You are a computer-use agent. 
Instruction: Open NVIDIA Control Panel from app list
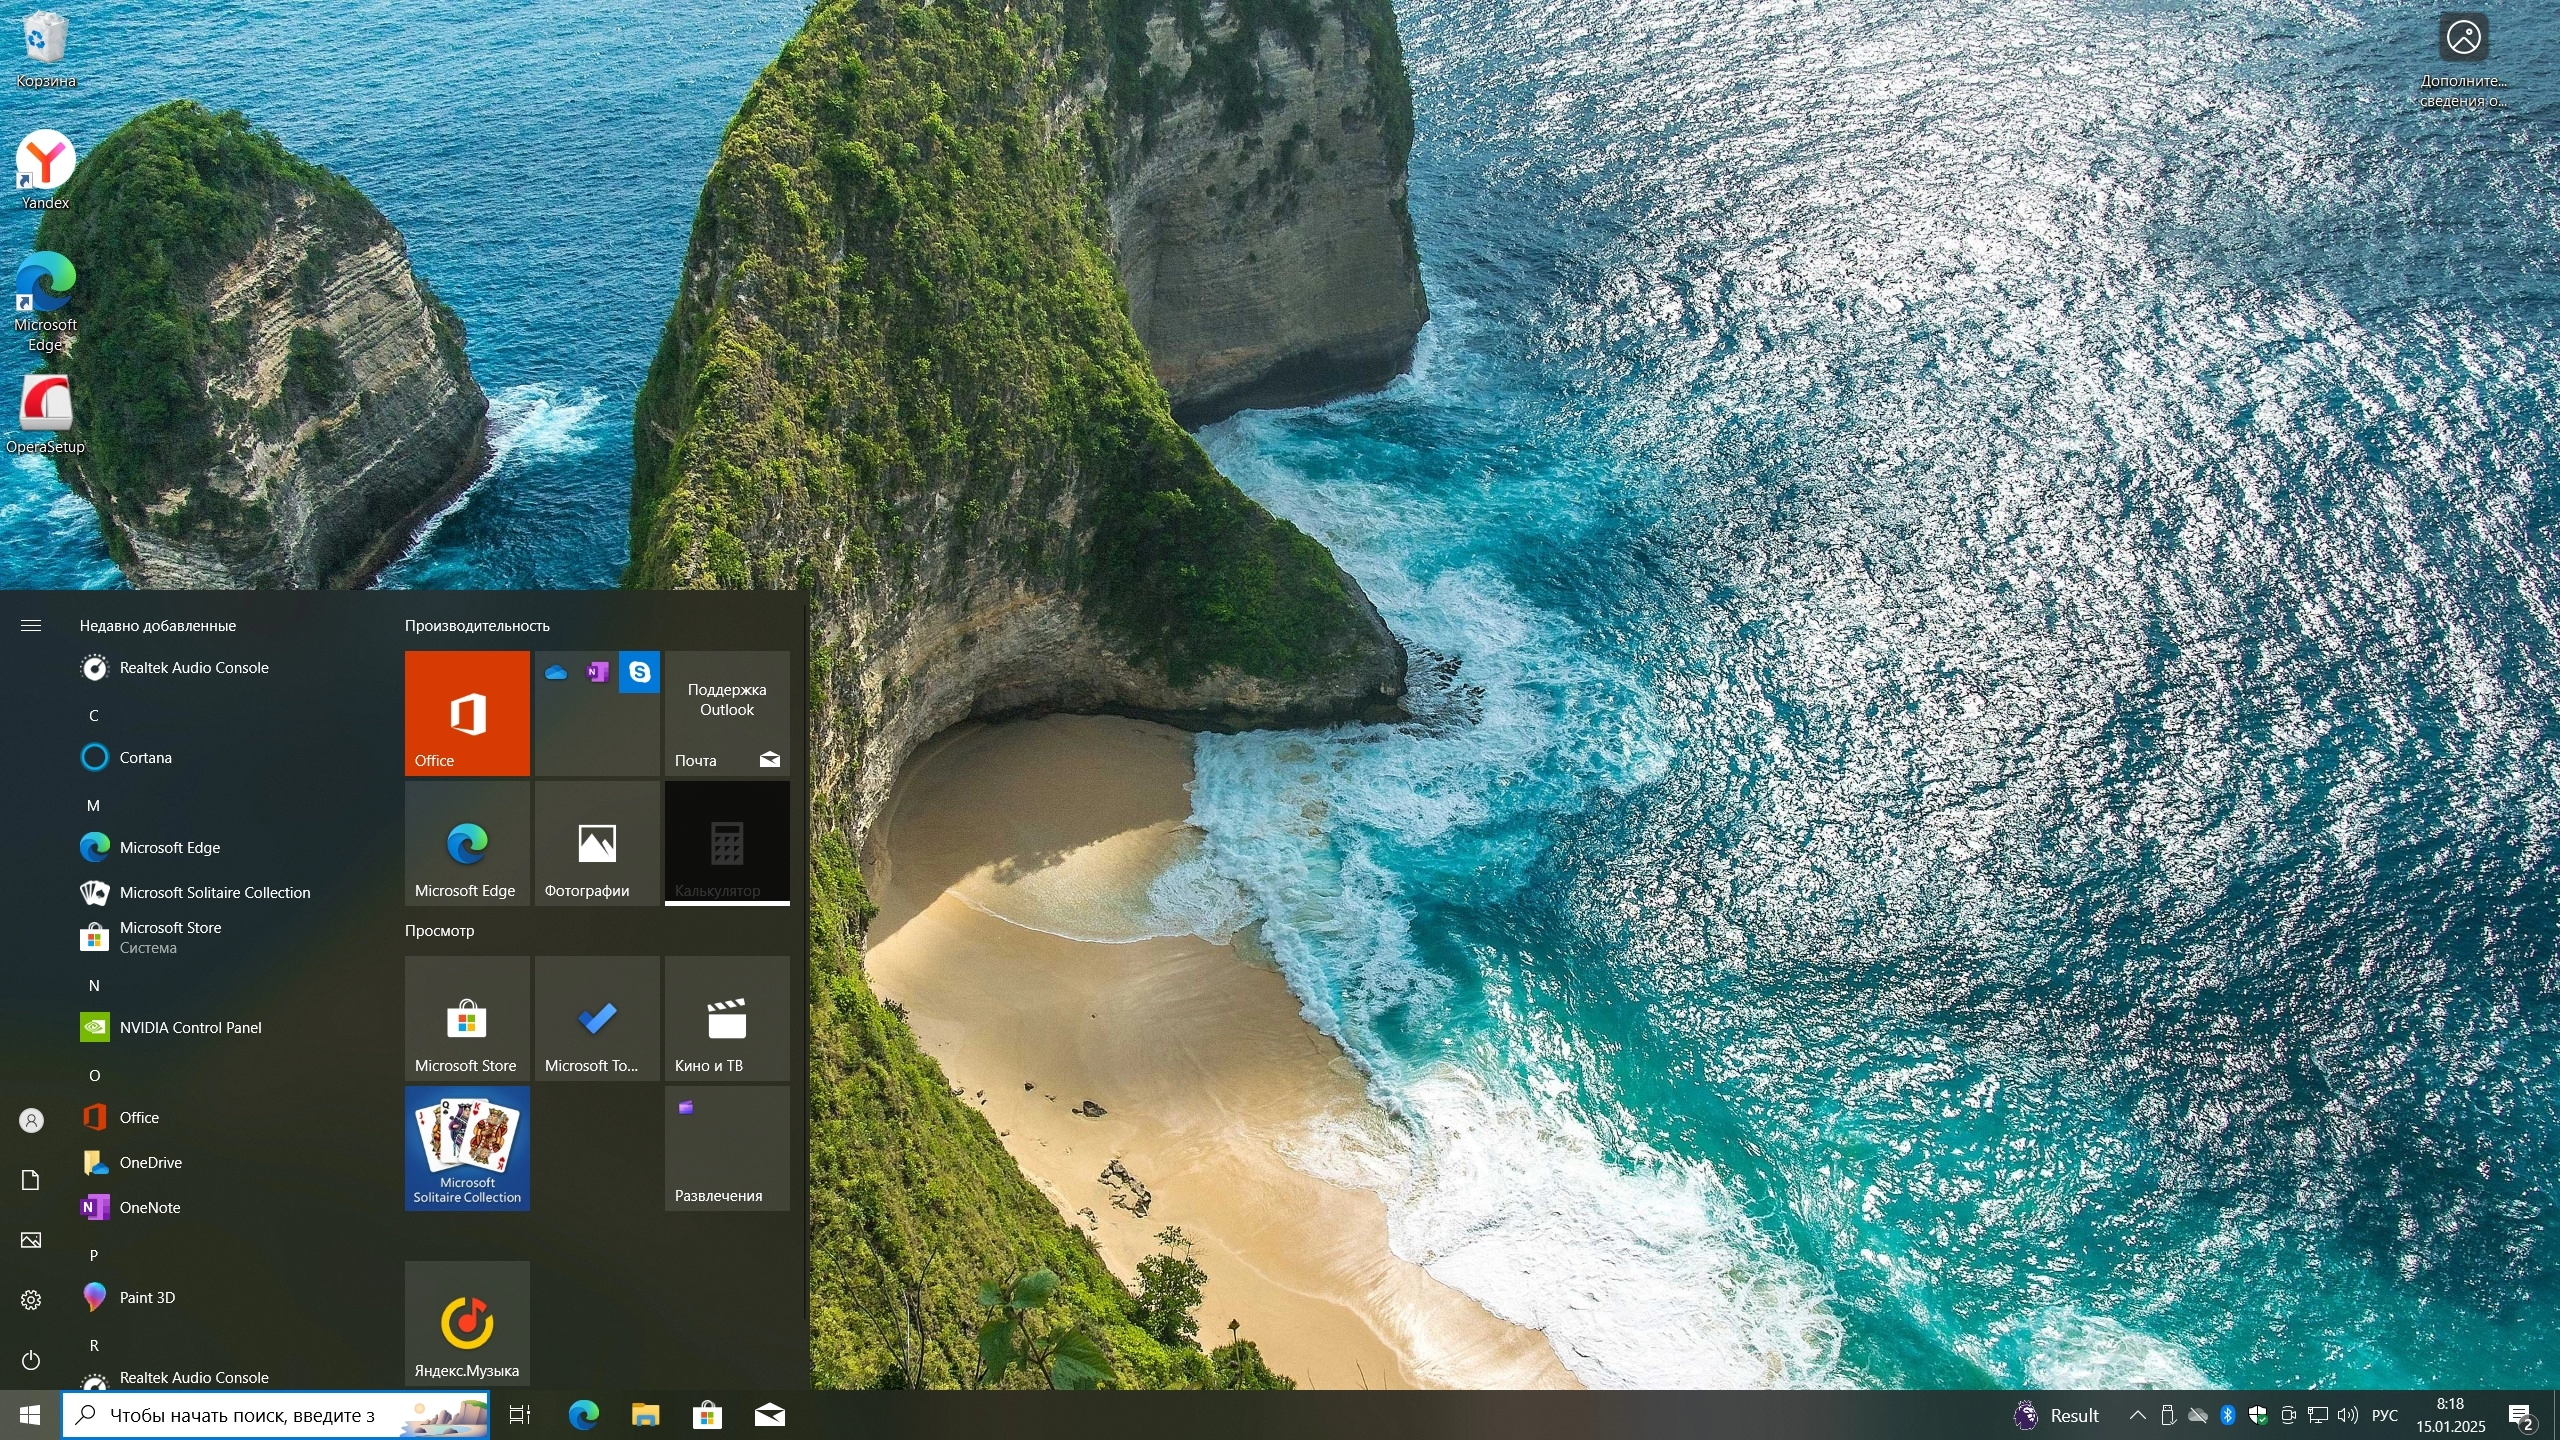190,1027
